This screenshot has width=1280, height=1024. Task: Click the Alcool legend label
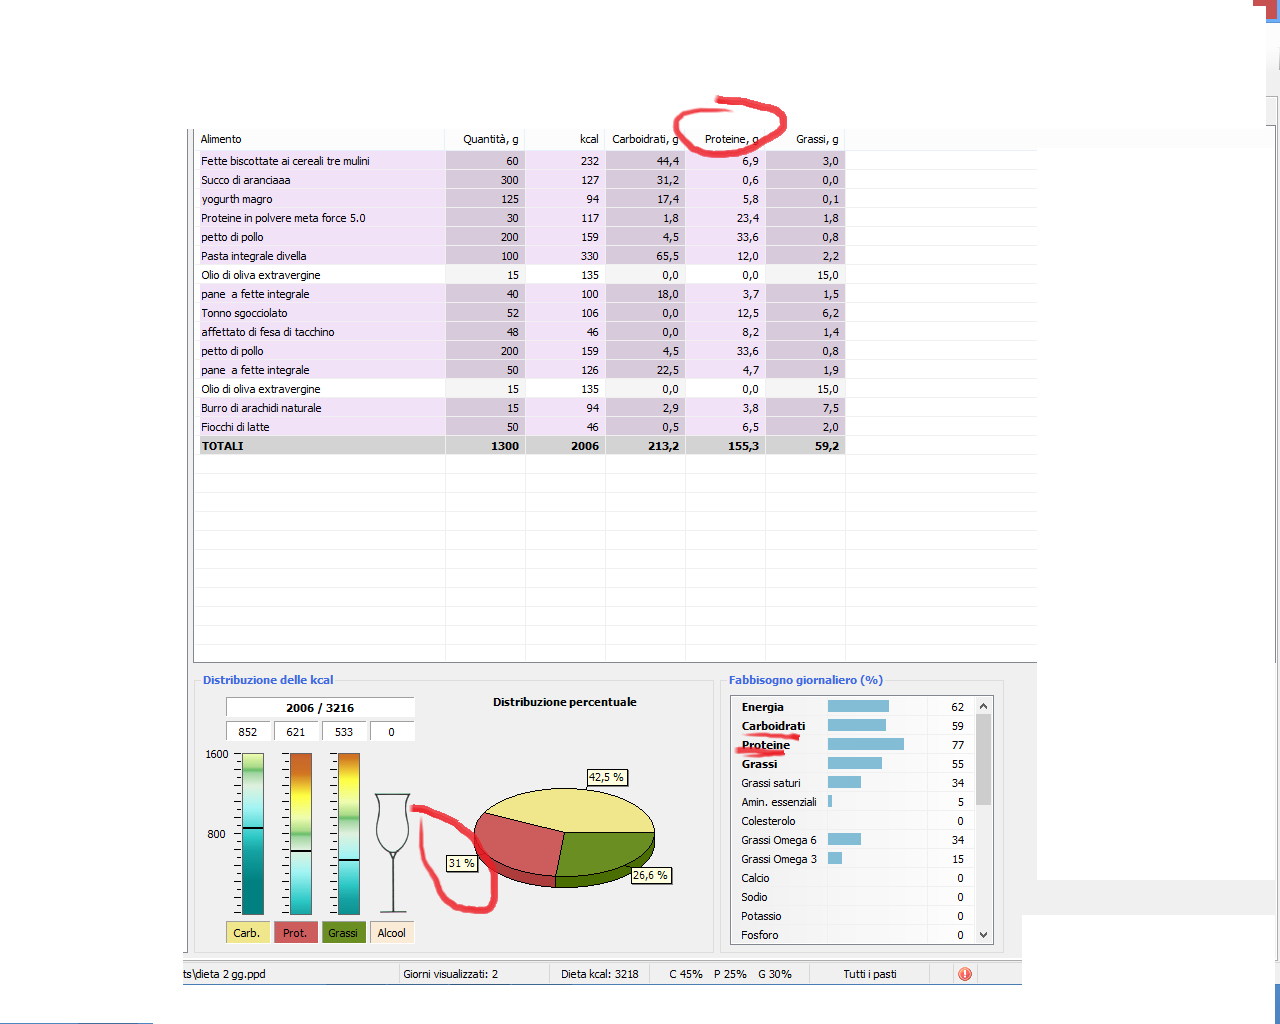click(391, 933)
